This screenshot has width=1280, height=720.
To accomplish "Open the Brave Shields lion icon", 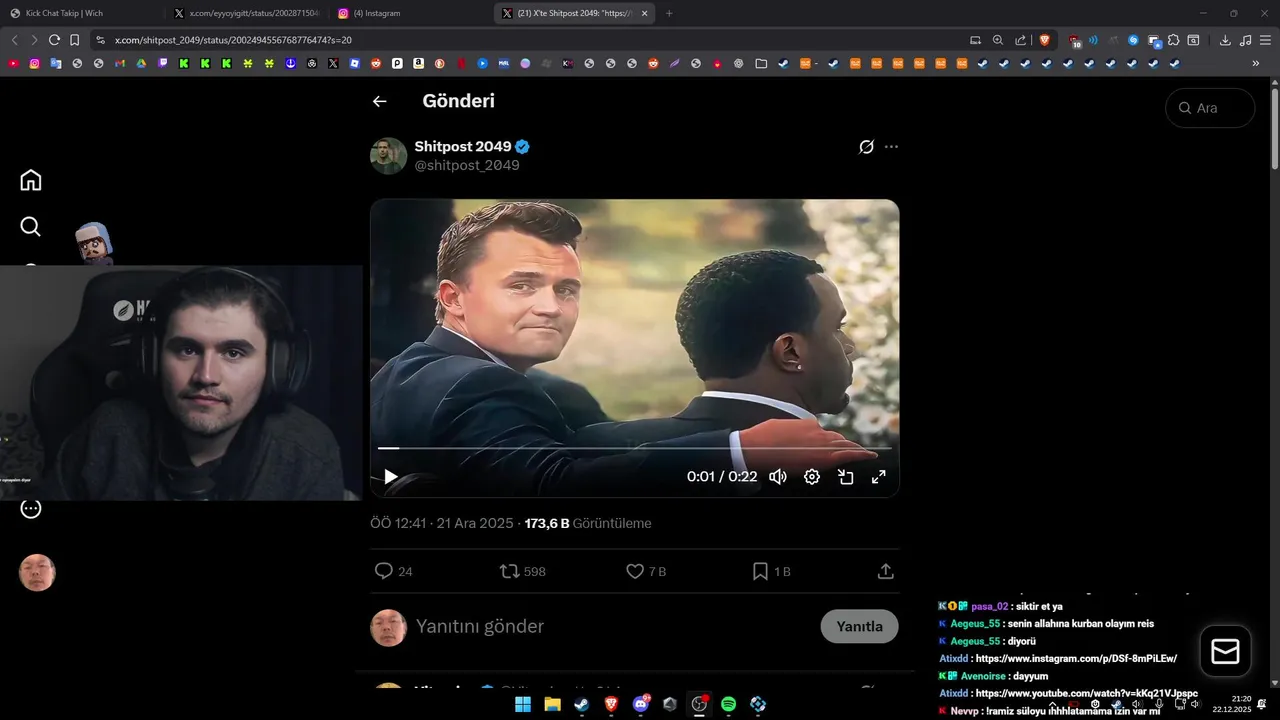I will coord(1045,40).
